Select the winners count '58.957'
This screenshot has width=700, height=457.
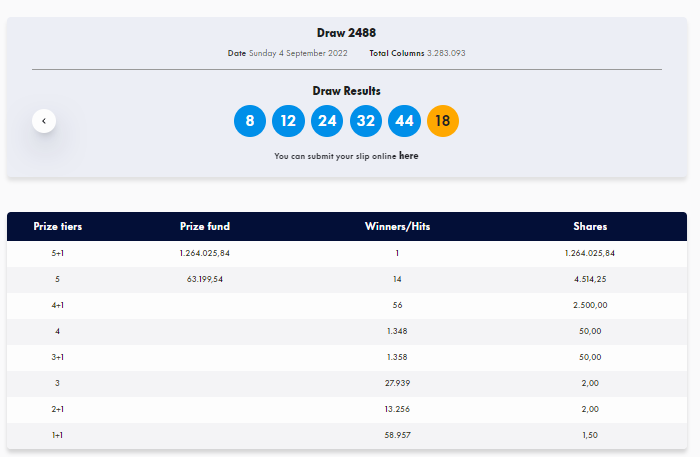click(x=397, y=435)
